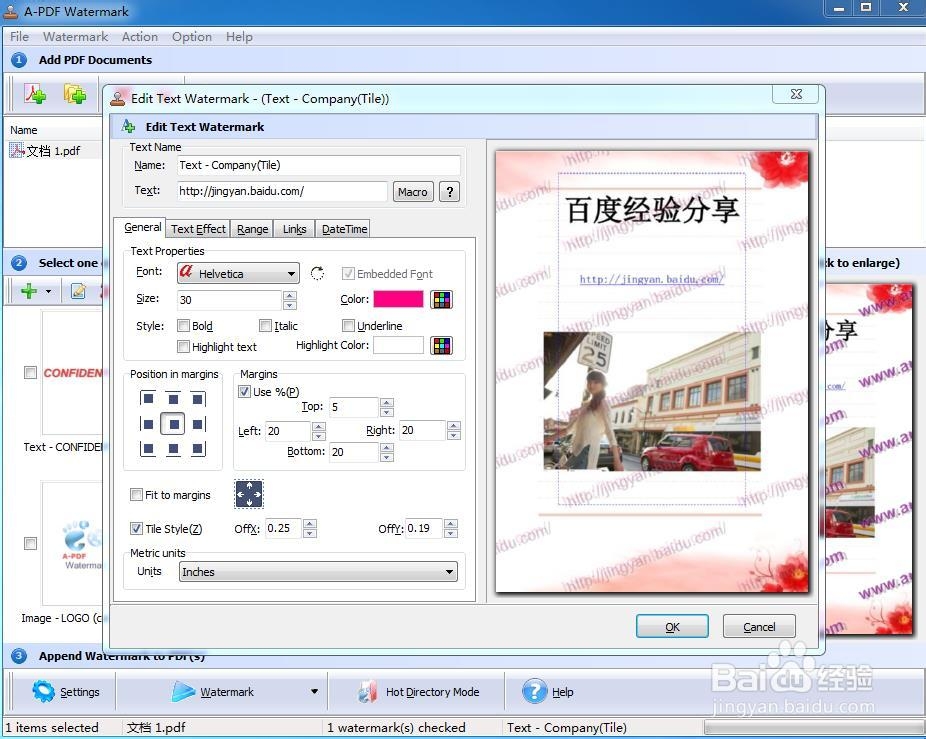Viewport: 926px width, 739px height.
Task: Click the font refresh circular icon
Action: (317, 273)
